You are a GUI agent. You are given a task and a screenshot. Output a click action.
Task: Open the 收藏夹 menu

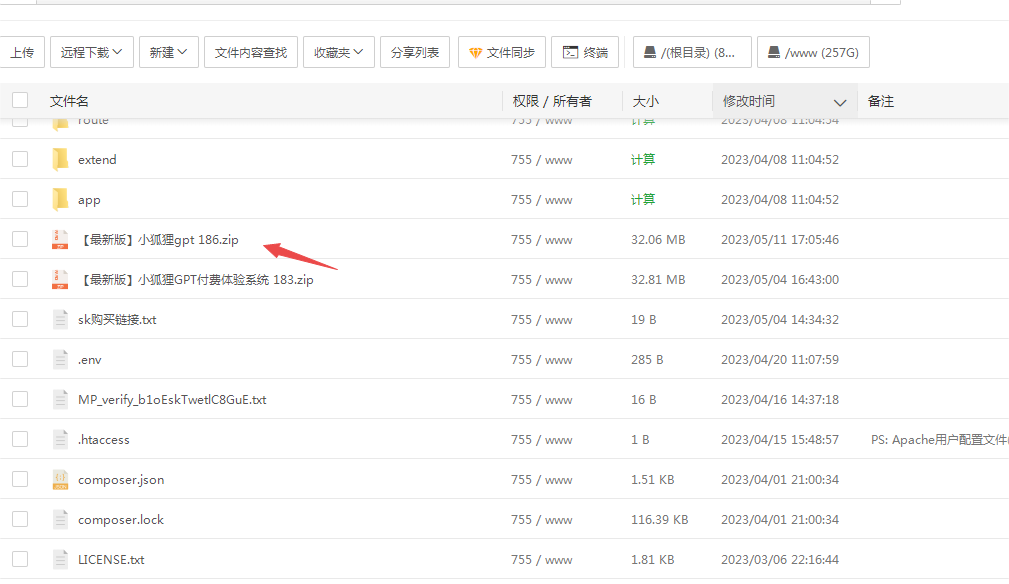click(339, 51)
